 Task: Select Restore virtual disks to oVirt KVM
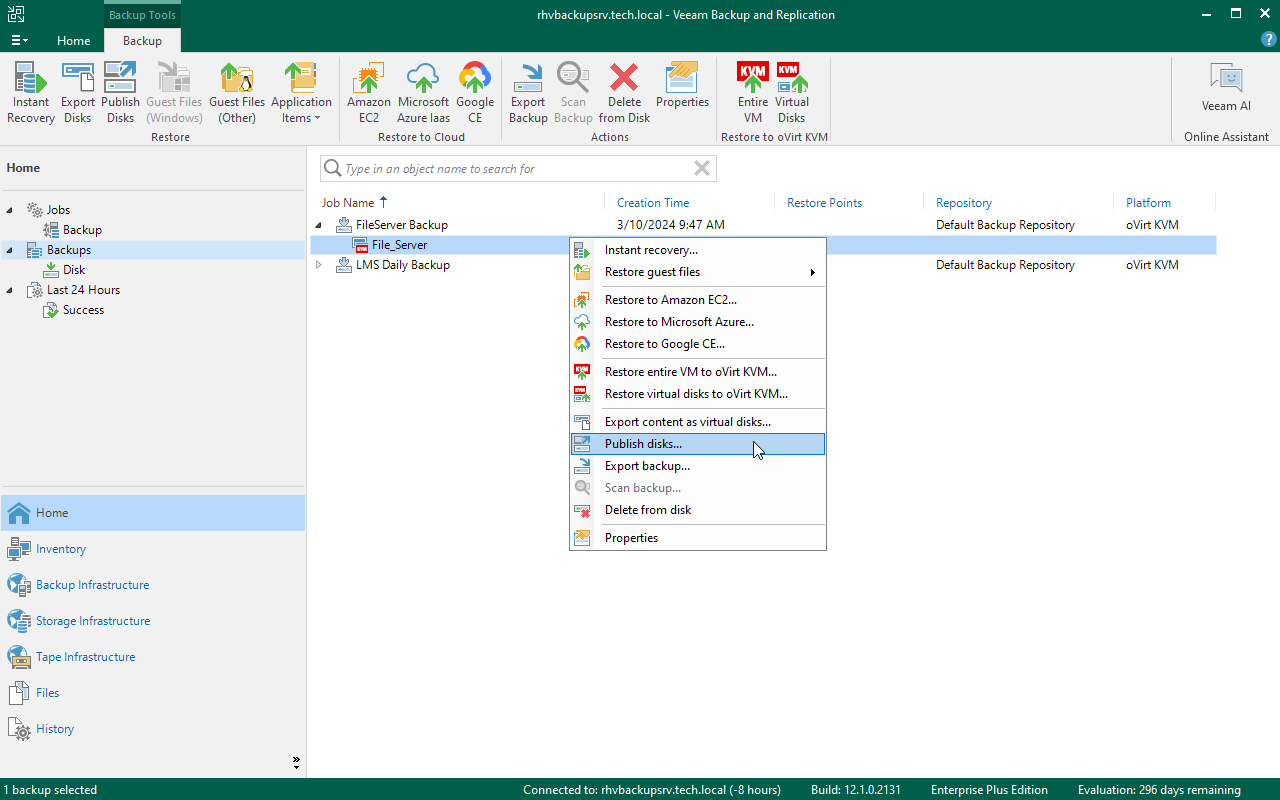click(698, 394)
